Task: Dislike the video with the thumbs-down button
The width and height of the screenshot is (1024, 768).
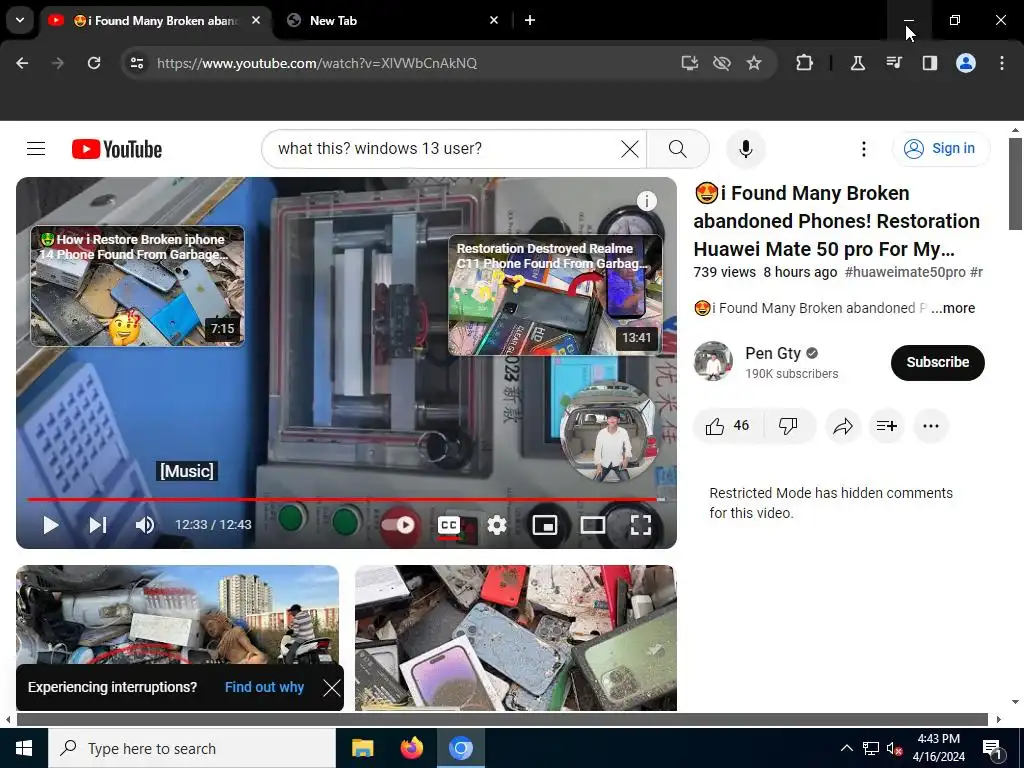Action: coord(788,426)
